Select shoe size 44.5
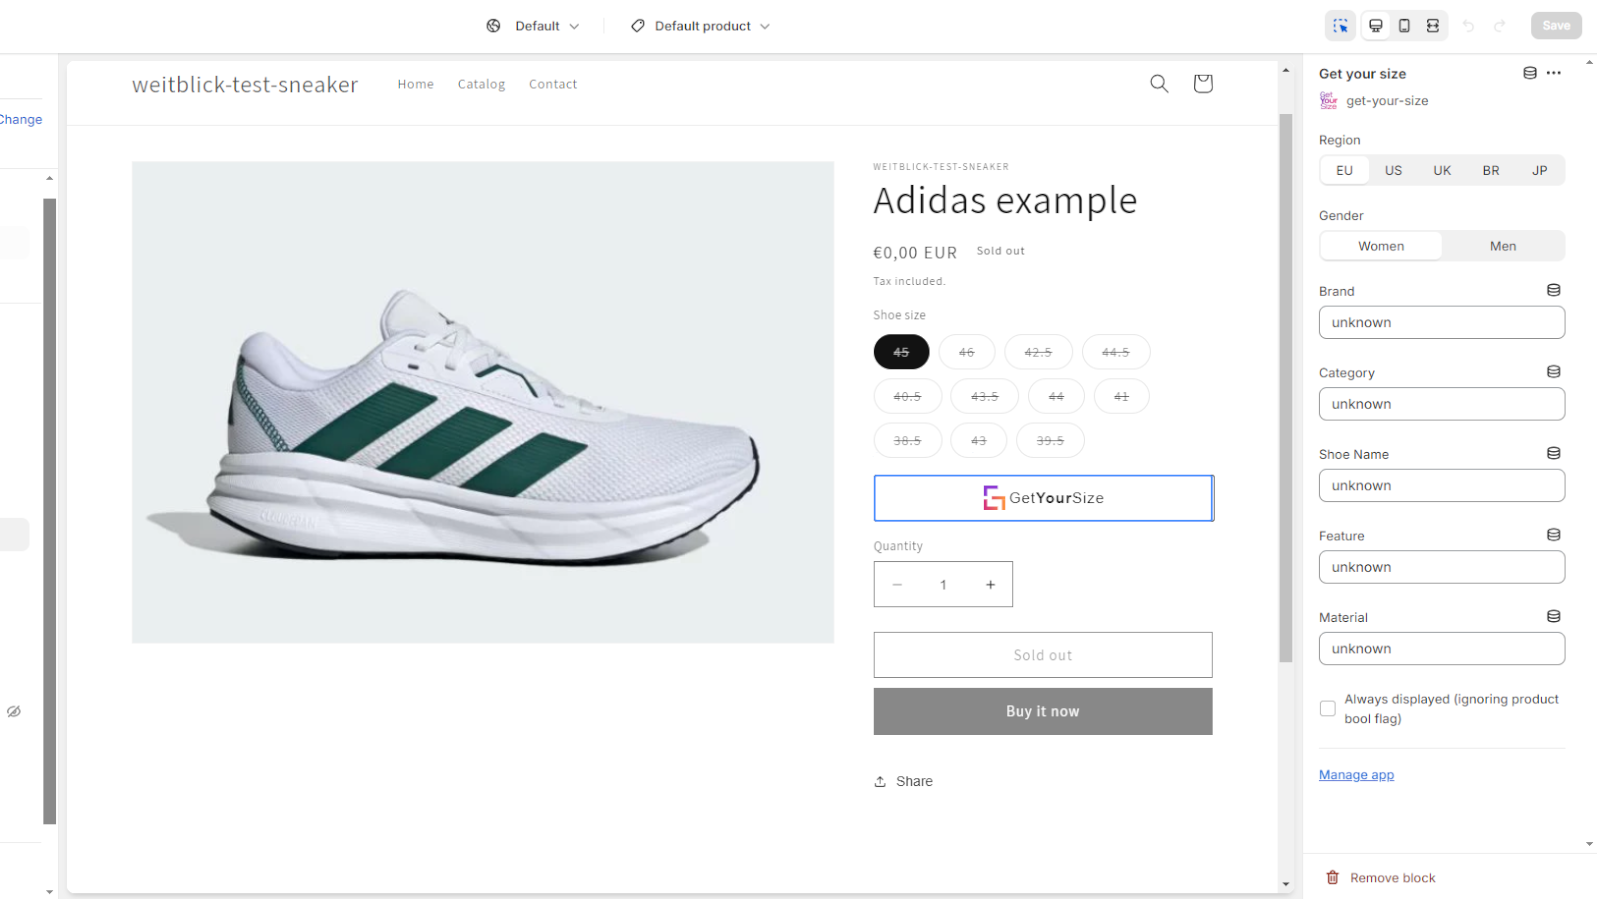The height and width of the screenshot is (900, 1600). coord(1116,352)
